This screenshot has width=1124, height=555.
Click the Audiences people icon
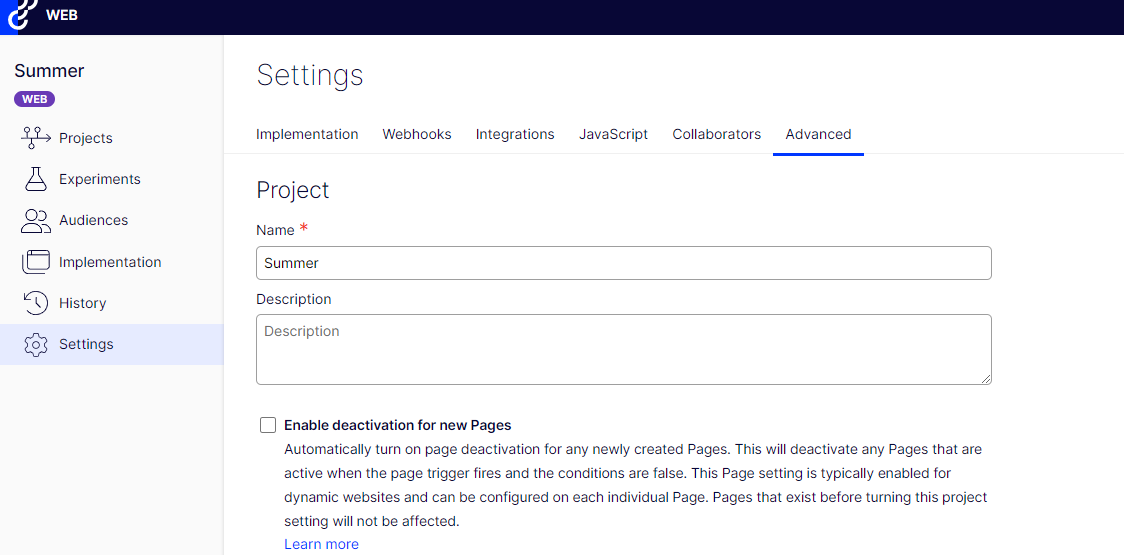[36, 220]
